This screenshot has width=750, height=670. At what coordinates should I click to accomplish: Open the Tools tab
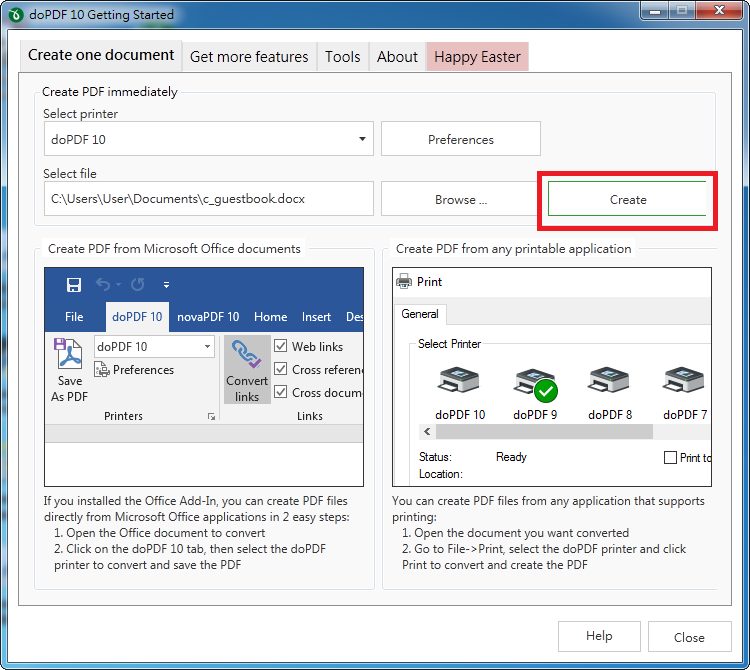click(342, 56)
